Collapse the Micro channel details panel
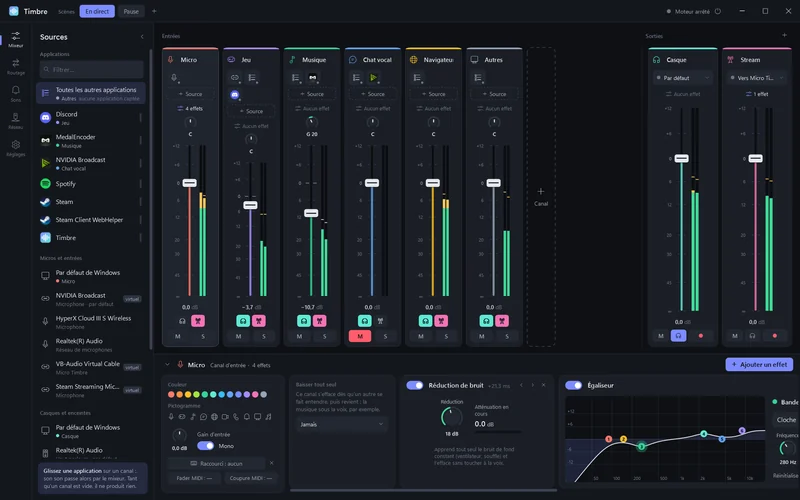 coord(167,364)
